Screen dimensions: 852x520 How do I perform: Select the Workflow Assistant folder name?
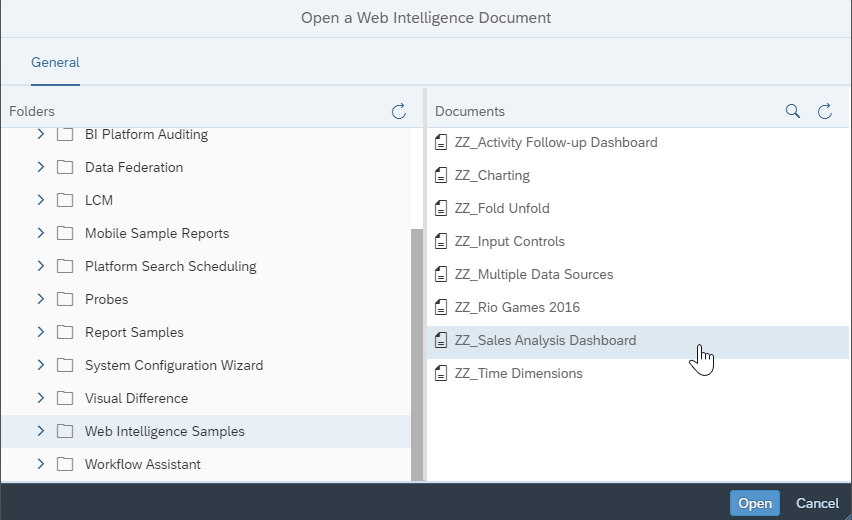(x=143, y=465)
